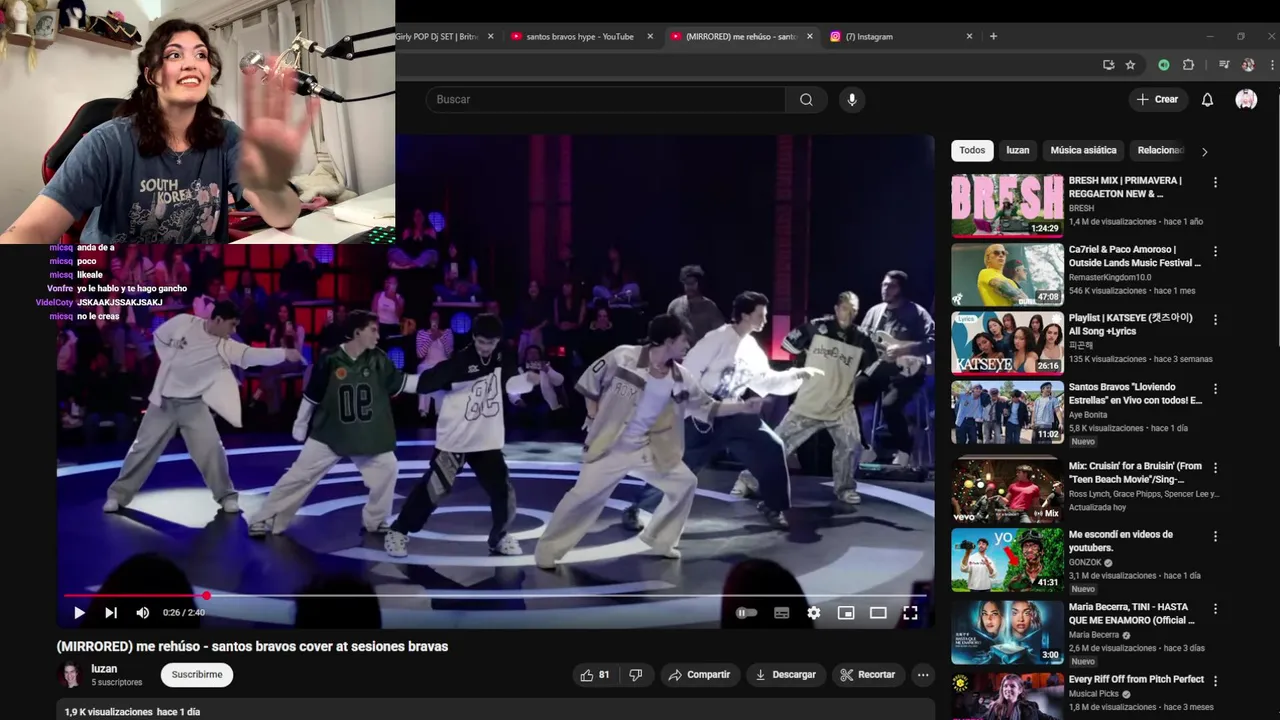The height and width of the screenshot is (720, 1280).
Task: Click the Descargar download button
Action: click(x=785, y=675)
